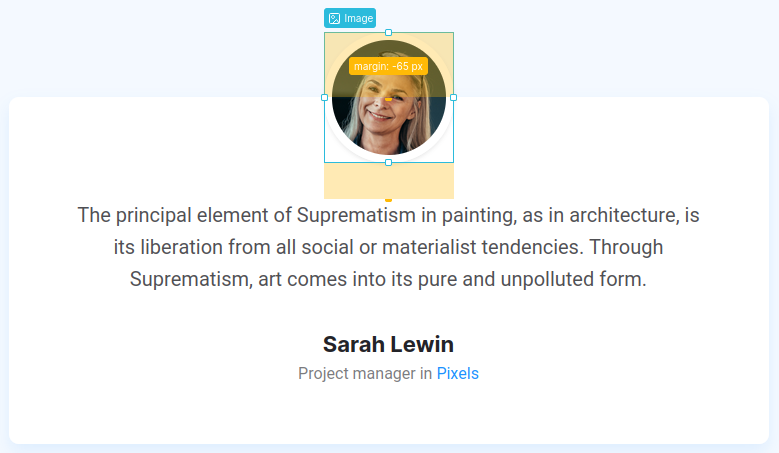Click the "Project manager in" subtitle text
Image resolution: width=779 pixels, height=453 pixels.
pyautogui.click(x=365, y=374)
